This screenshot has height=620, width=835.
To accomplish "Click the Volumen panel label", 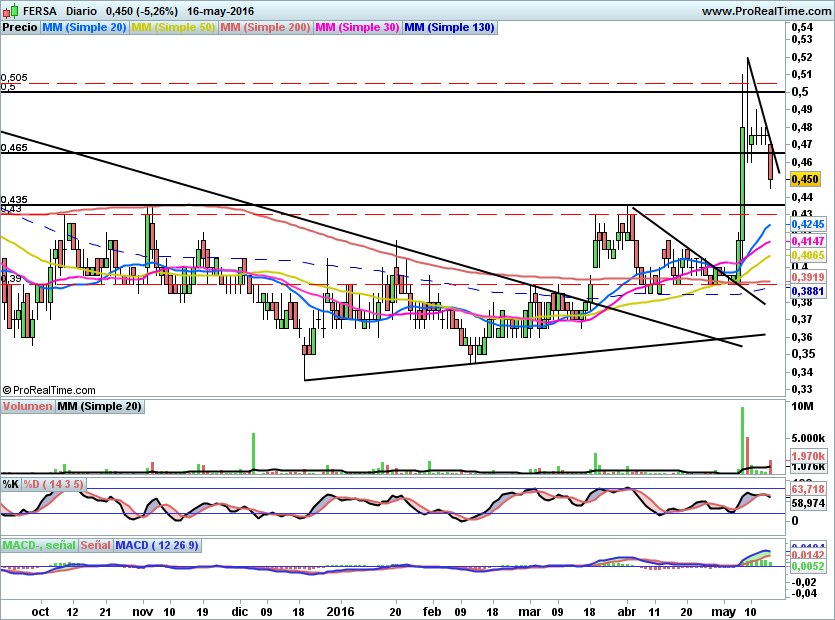I will point(27,406).
